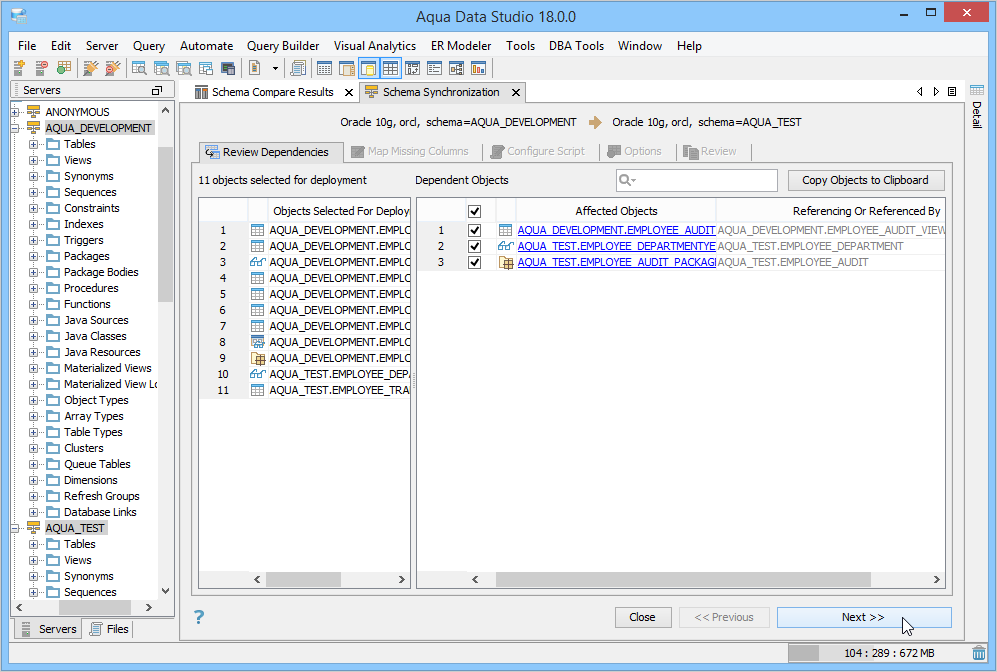Screen dimensions: 997x672
Task: Collapse the AQUA_TEST server node
Action: pyautogui.click(x=15, y=528)
